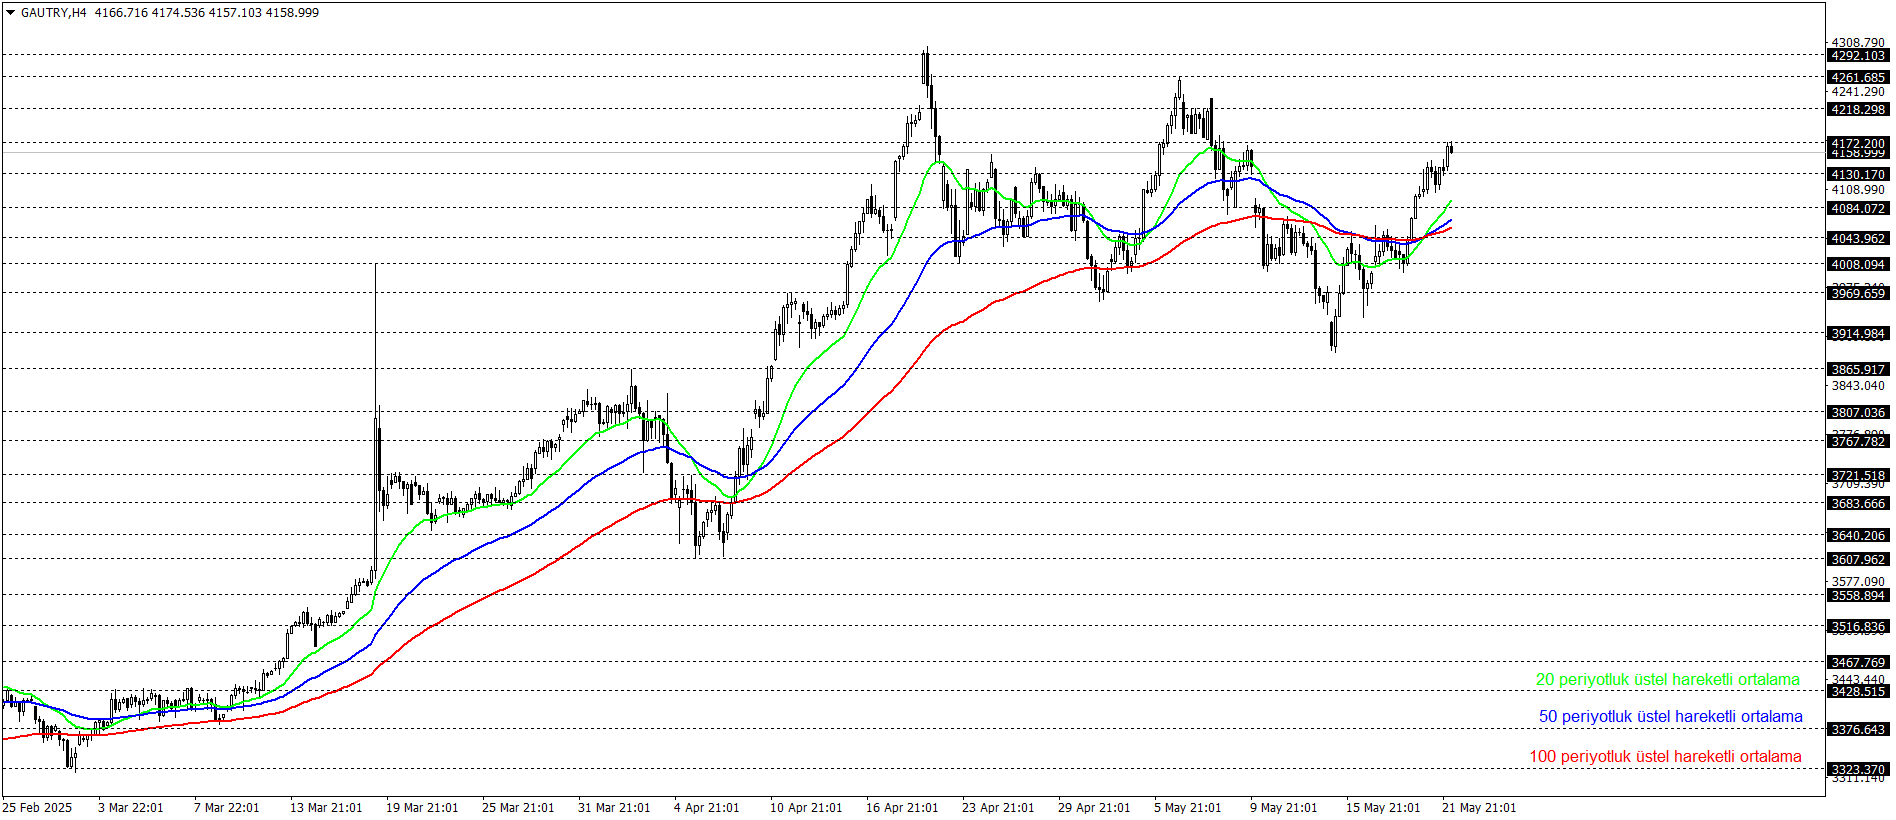Click the 13 Mar 21:01 time label
Image resolution: width=1896 pixels, height=820 pixels.
click(x=326, y=808)
